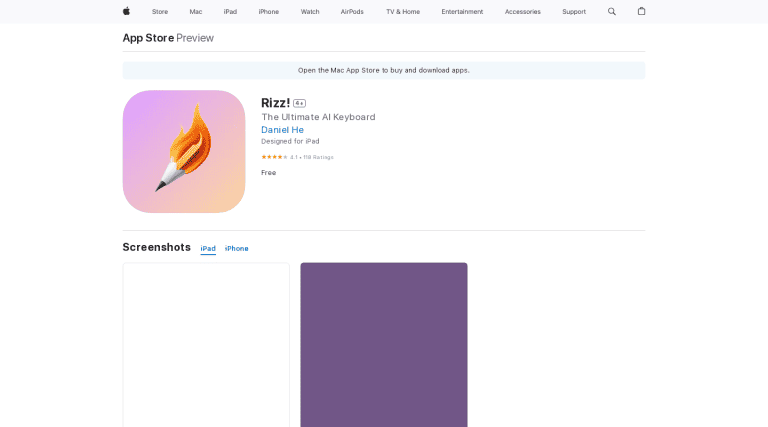Click the star rating display
Image resolution: width=768 pixels, height=427 pixels.
coord(274,157)
